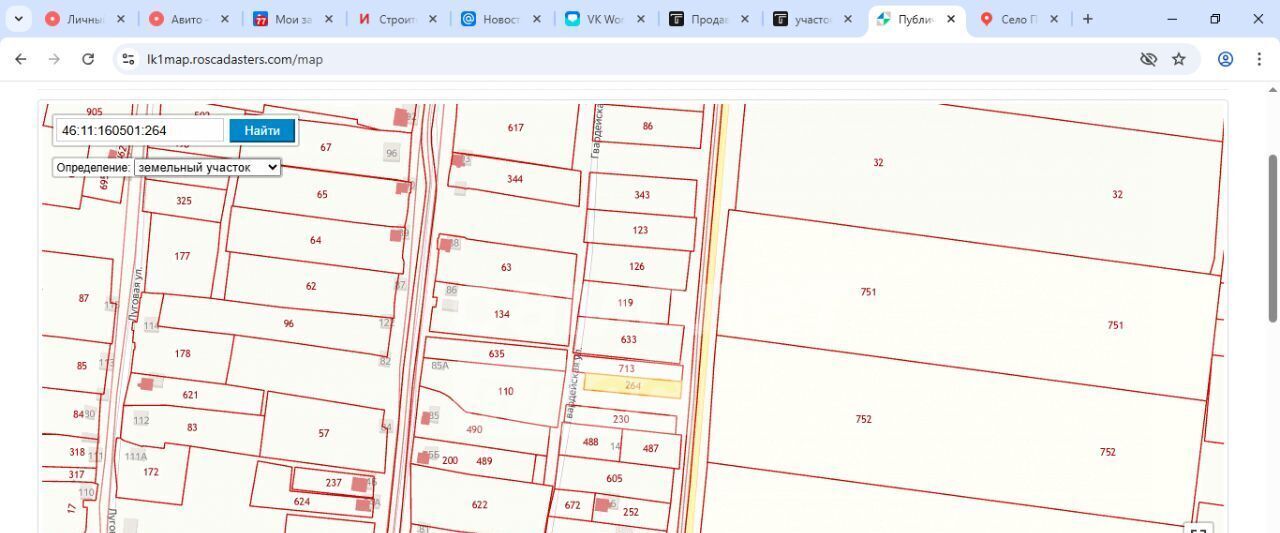Click parcel 672 on the map

(573, 505)
